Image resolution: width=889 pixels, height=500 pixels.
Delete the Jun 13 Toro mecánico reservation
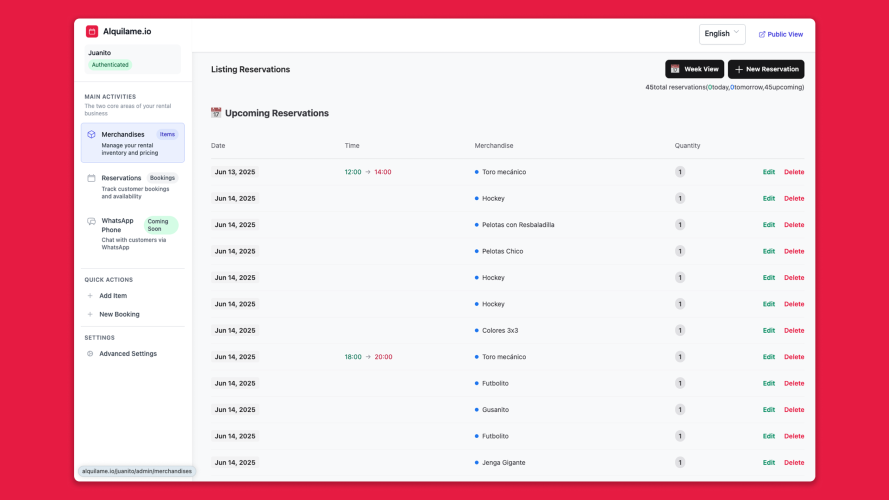pos(794,172)
